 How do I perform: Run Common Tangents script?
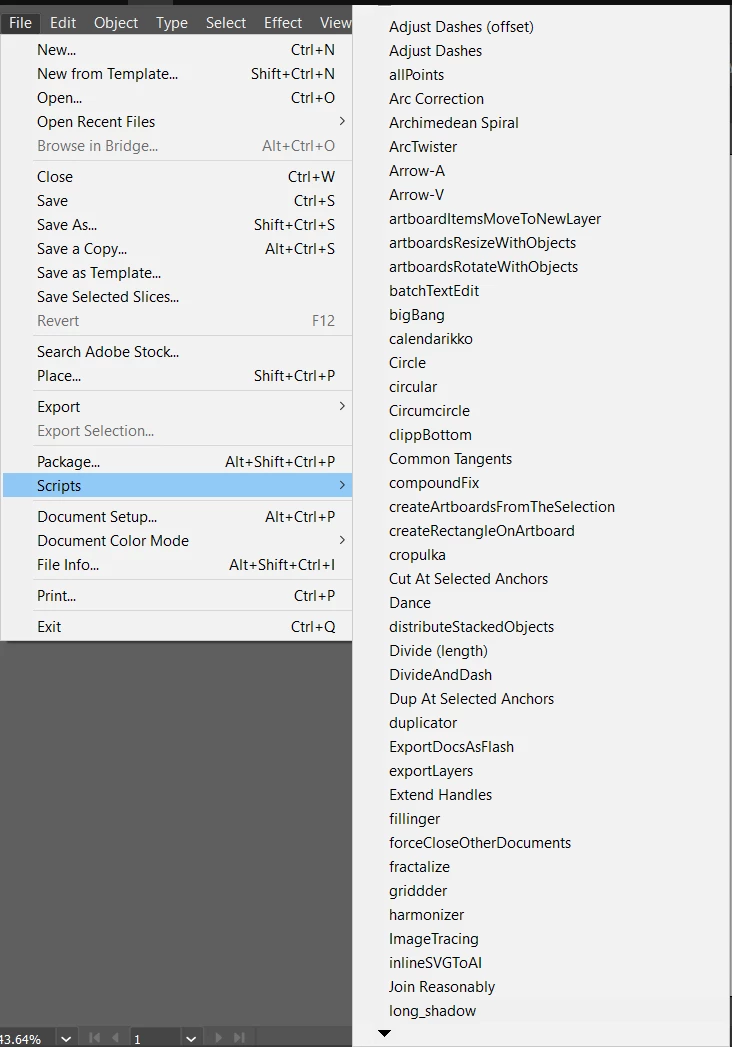(450, 459)
